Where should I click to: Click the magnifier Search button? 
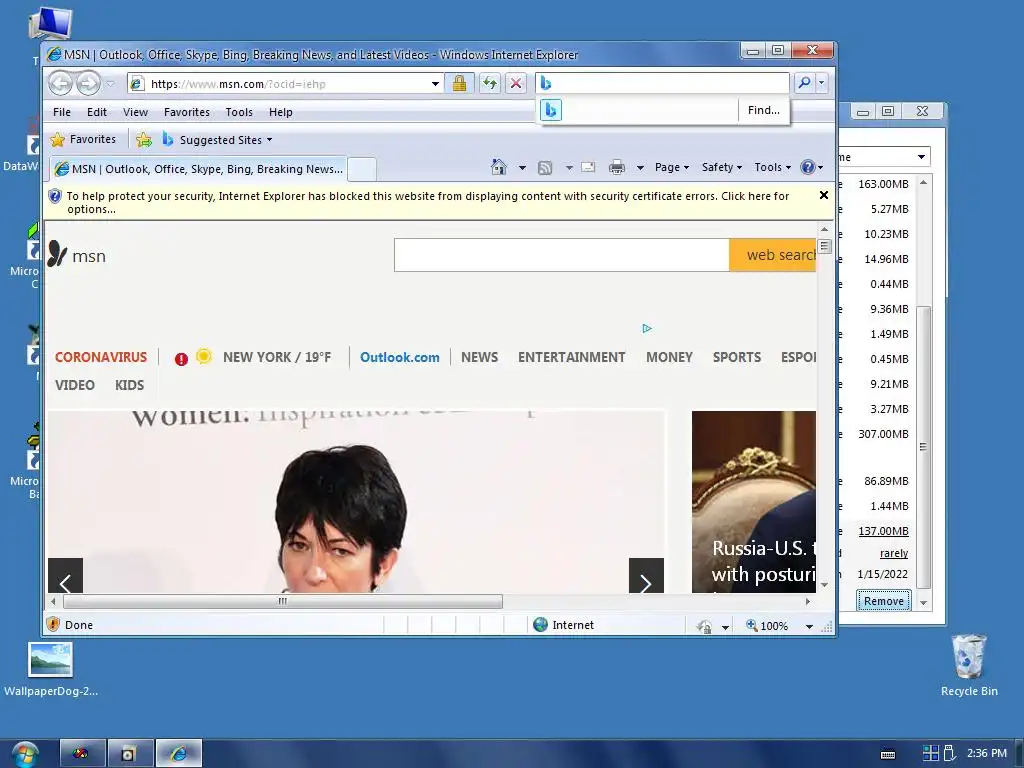[805, 83]
